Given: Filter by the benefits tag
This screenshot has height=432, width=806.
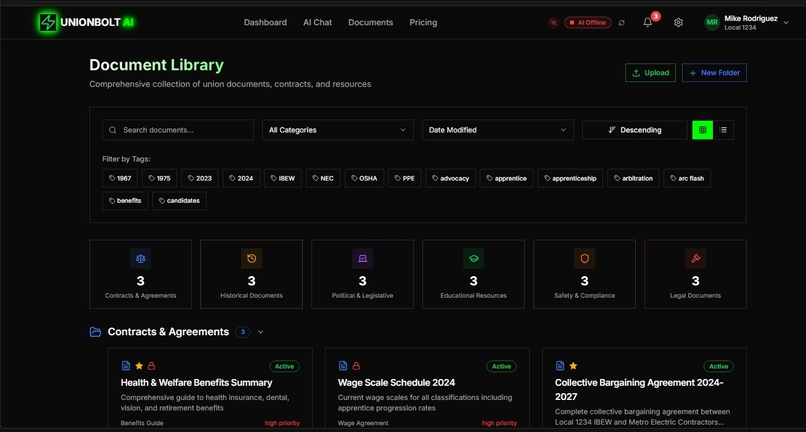Looking at the screenshot, I should point(125,201).
